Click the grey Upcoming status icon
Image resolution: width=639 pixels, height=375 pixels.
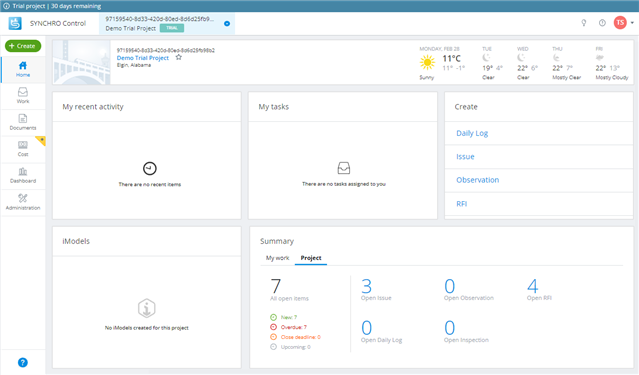(273, 347)
